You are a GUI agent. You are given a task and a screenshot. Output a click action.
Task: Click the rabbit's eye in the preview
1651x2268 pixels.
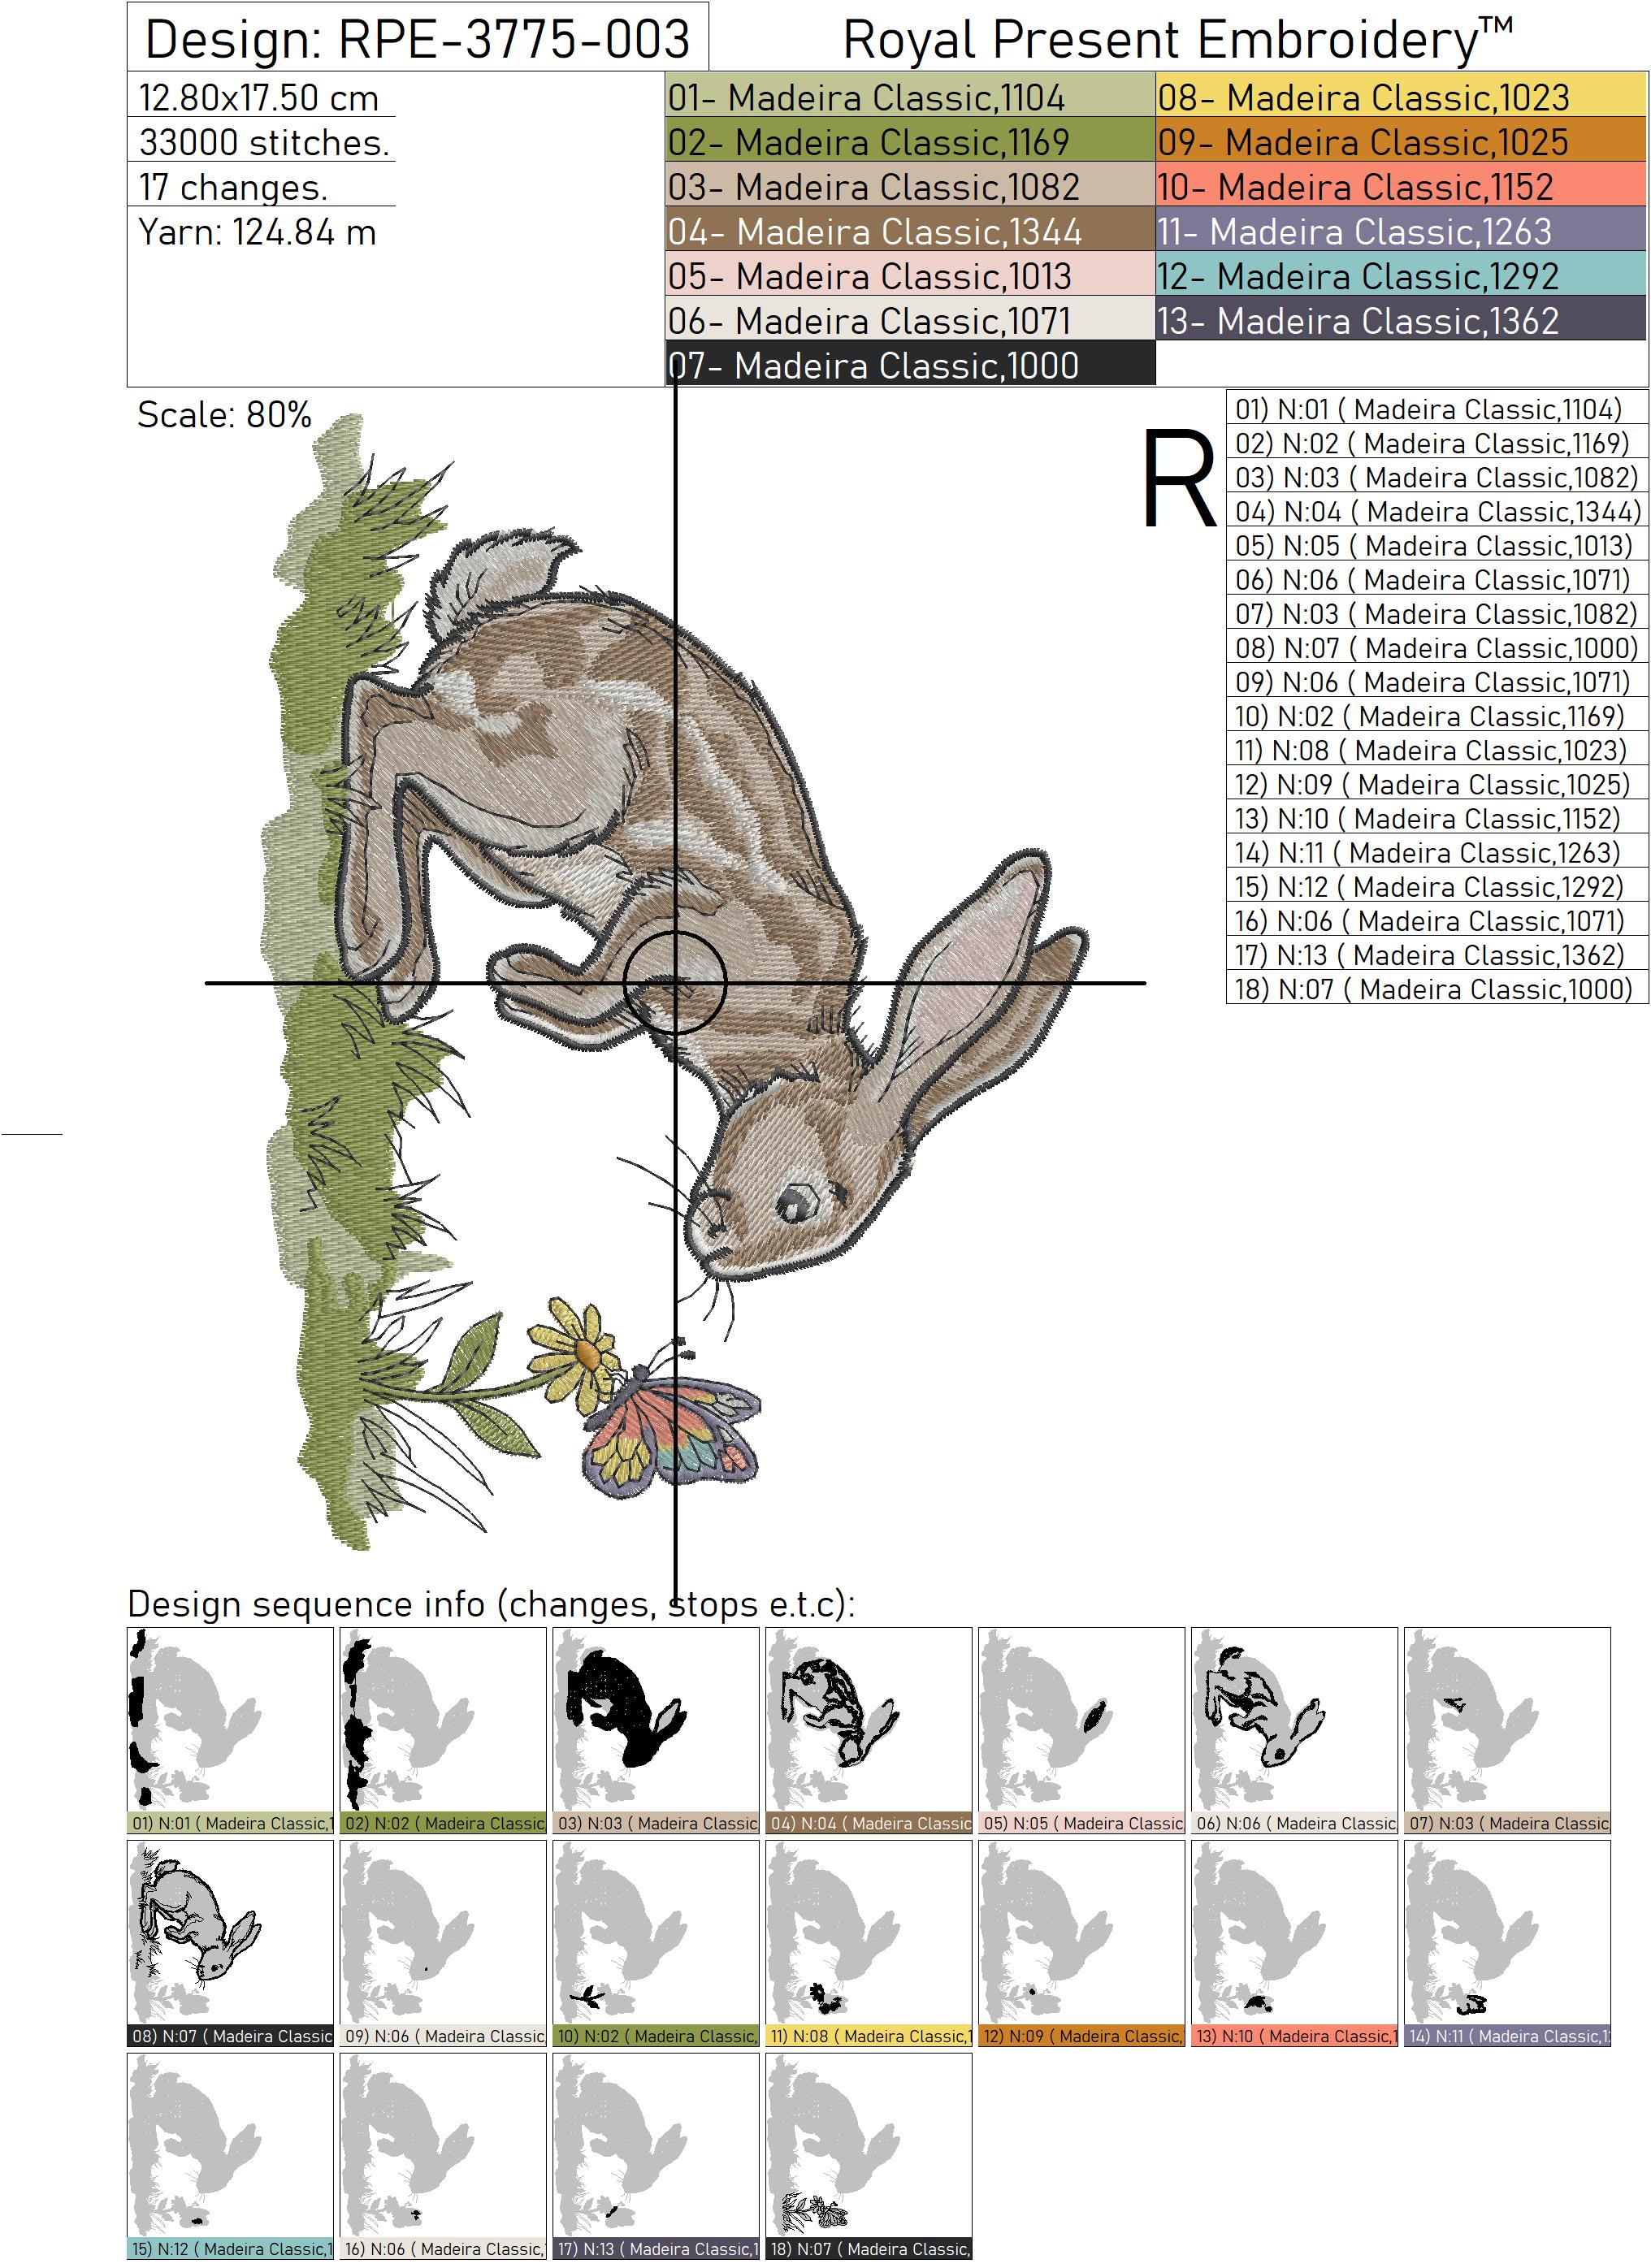click(797, 1203)
